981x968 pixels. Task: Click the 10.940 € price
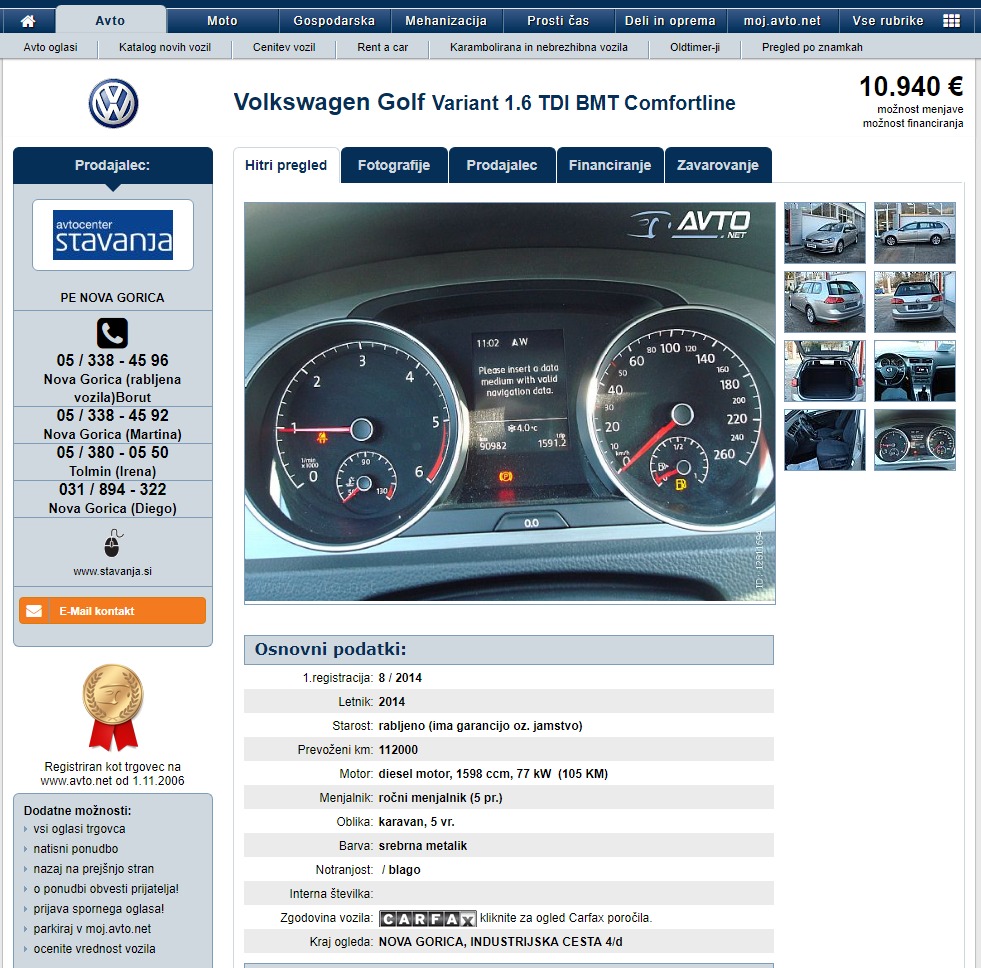(x=912, y=86)
